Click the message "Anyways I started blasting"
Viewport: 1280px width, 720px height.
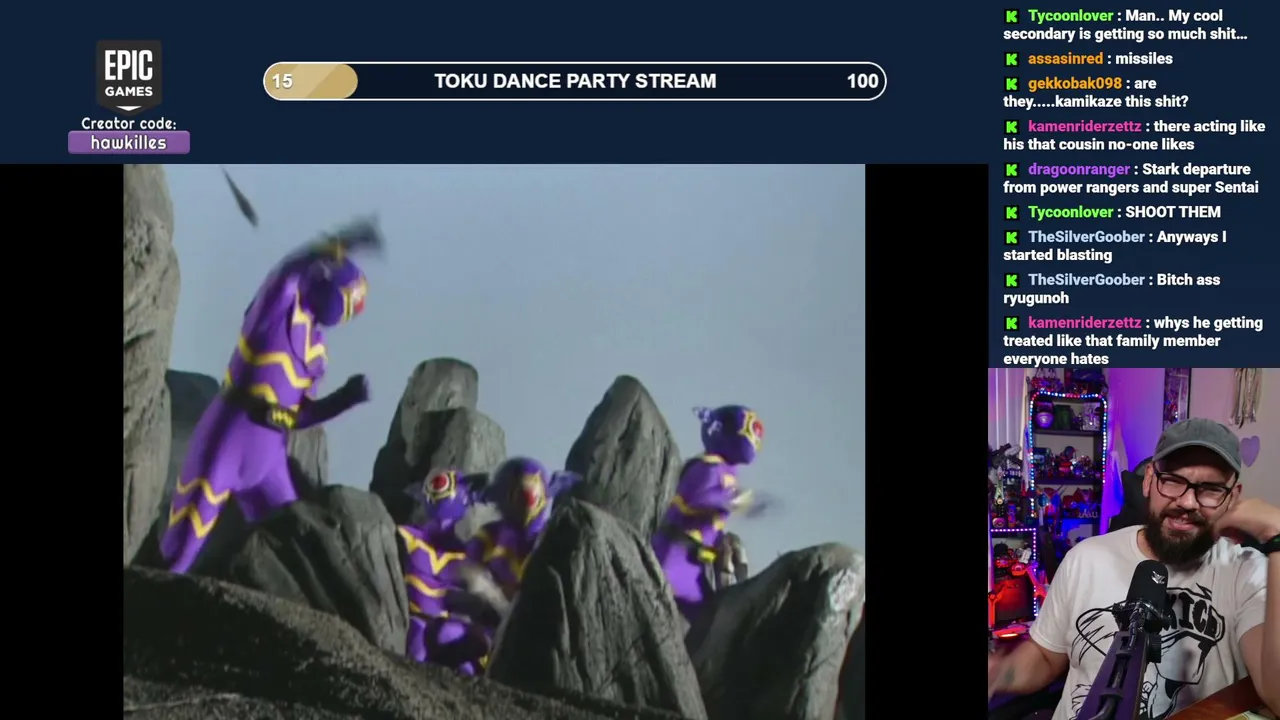(1115, 246)
